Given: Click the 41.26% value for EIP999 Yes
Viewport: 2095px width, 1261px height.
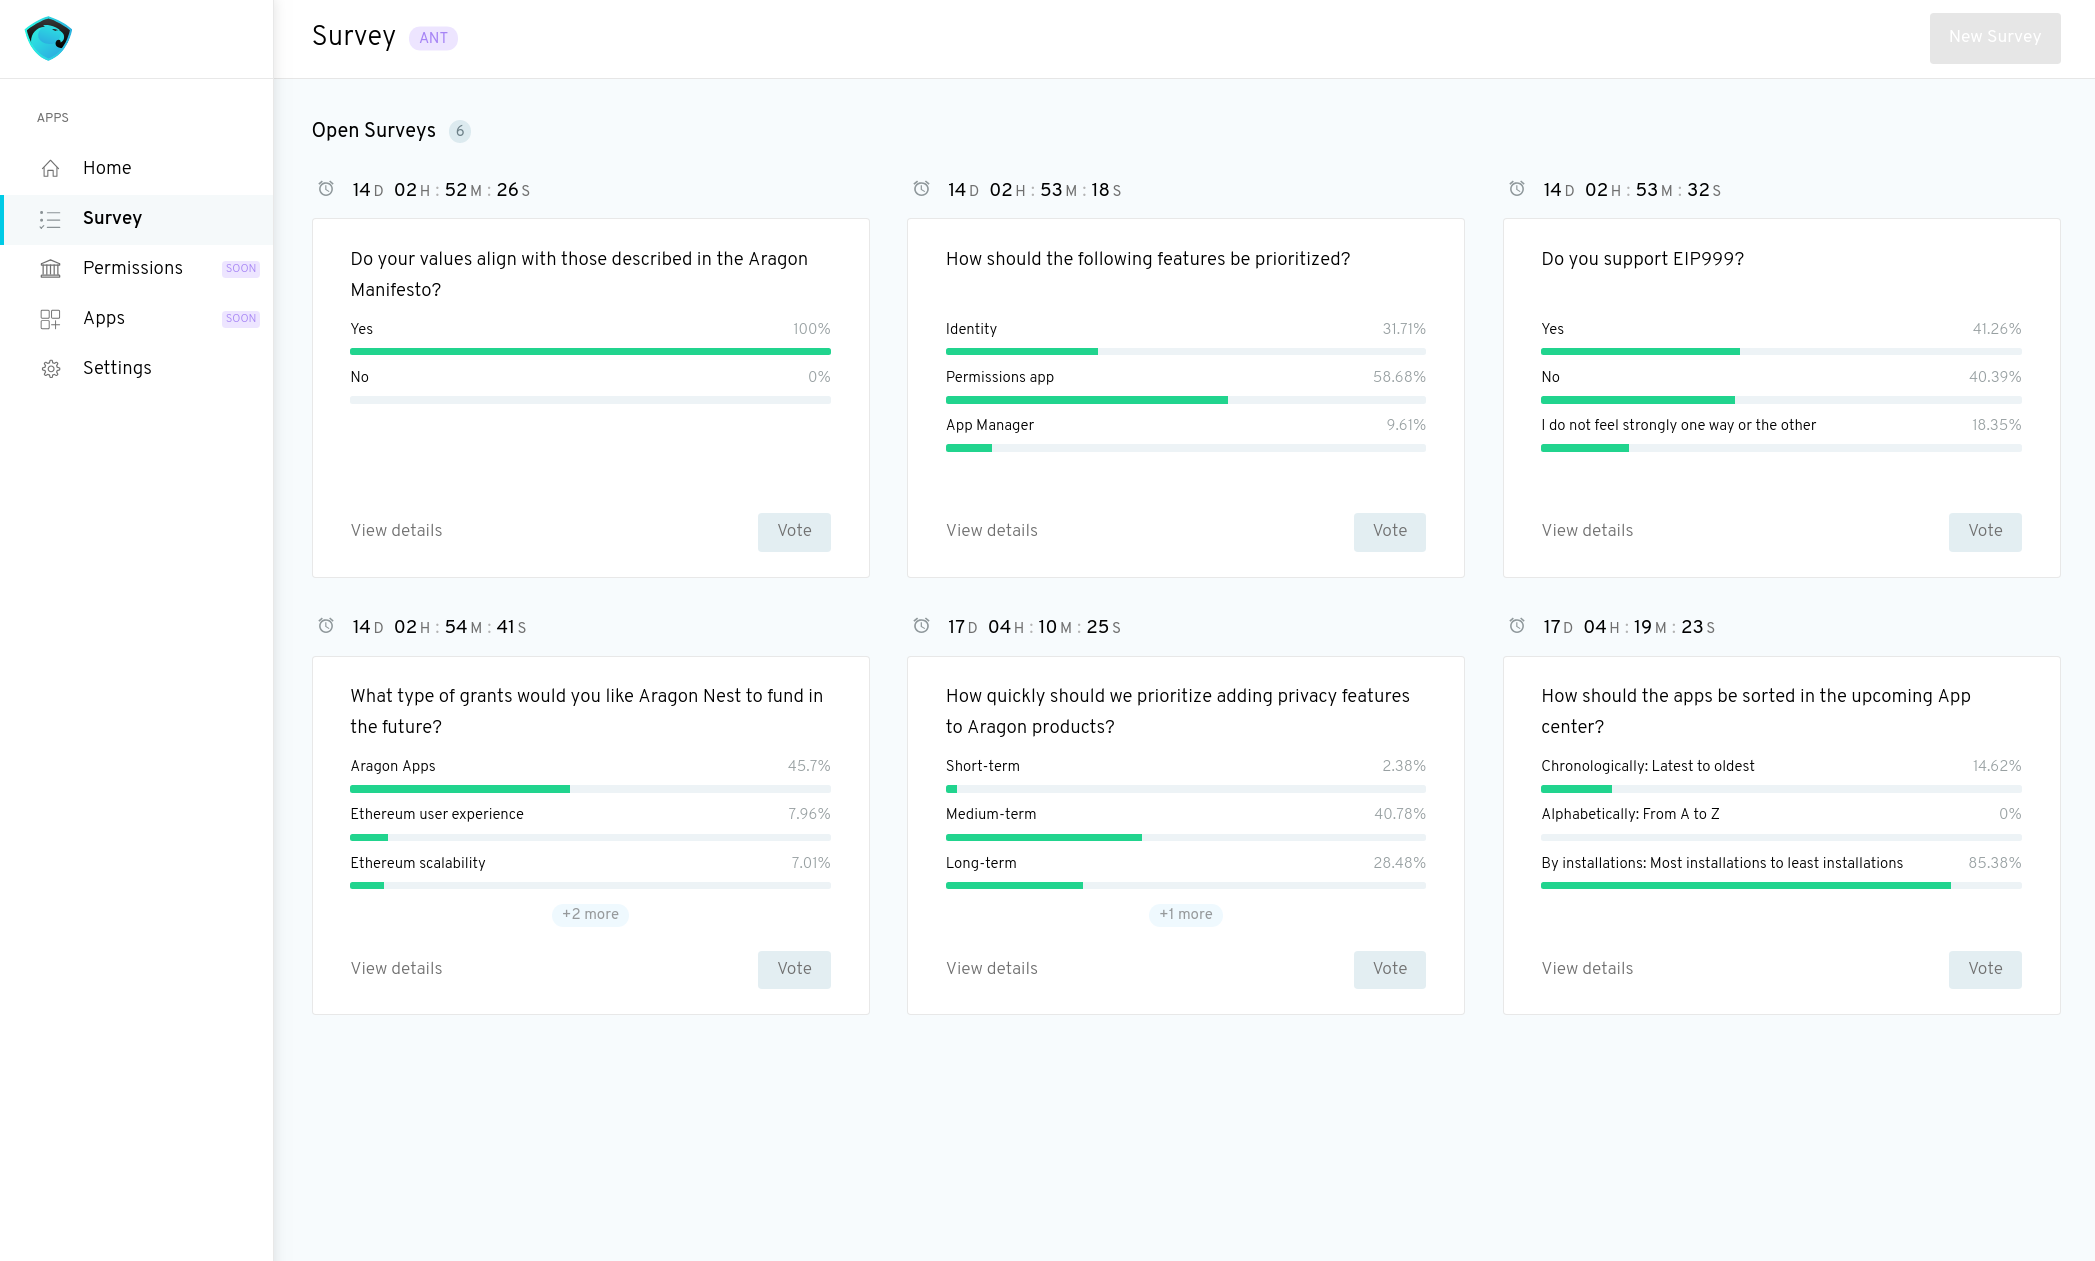Looking at the screenshot, I should pos(1997,330).
